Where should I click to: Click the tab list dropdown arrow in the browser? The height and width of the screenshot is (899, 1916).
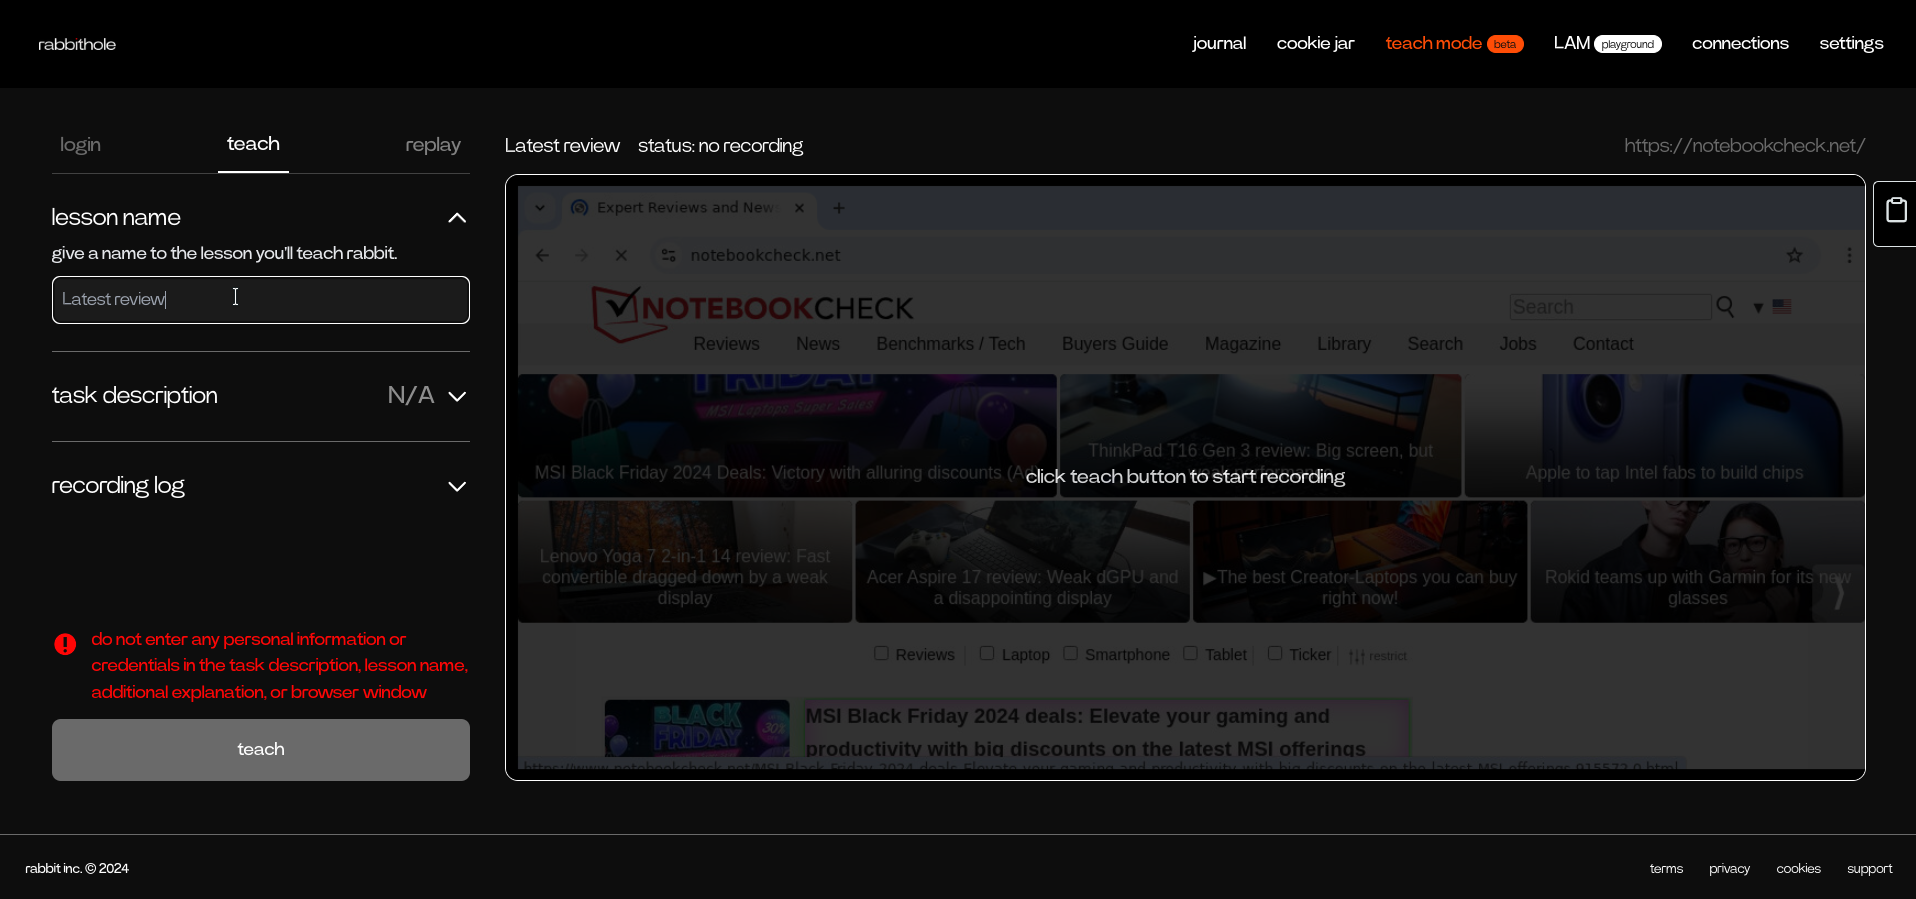coord(540,208)
